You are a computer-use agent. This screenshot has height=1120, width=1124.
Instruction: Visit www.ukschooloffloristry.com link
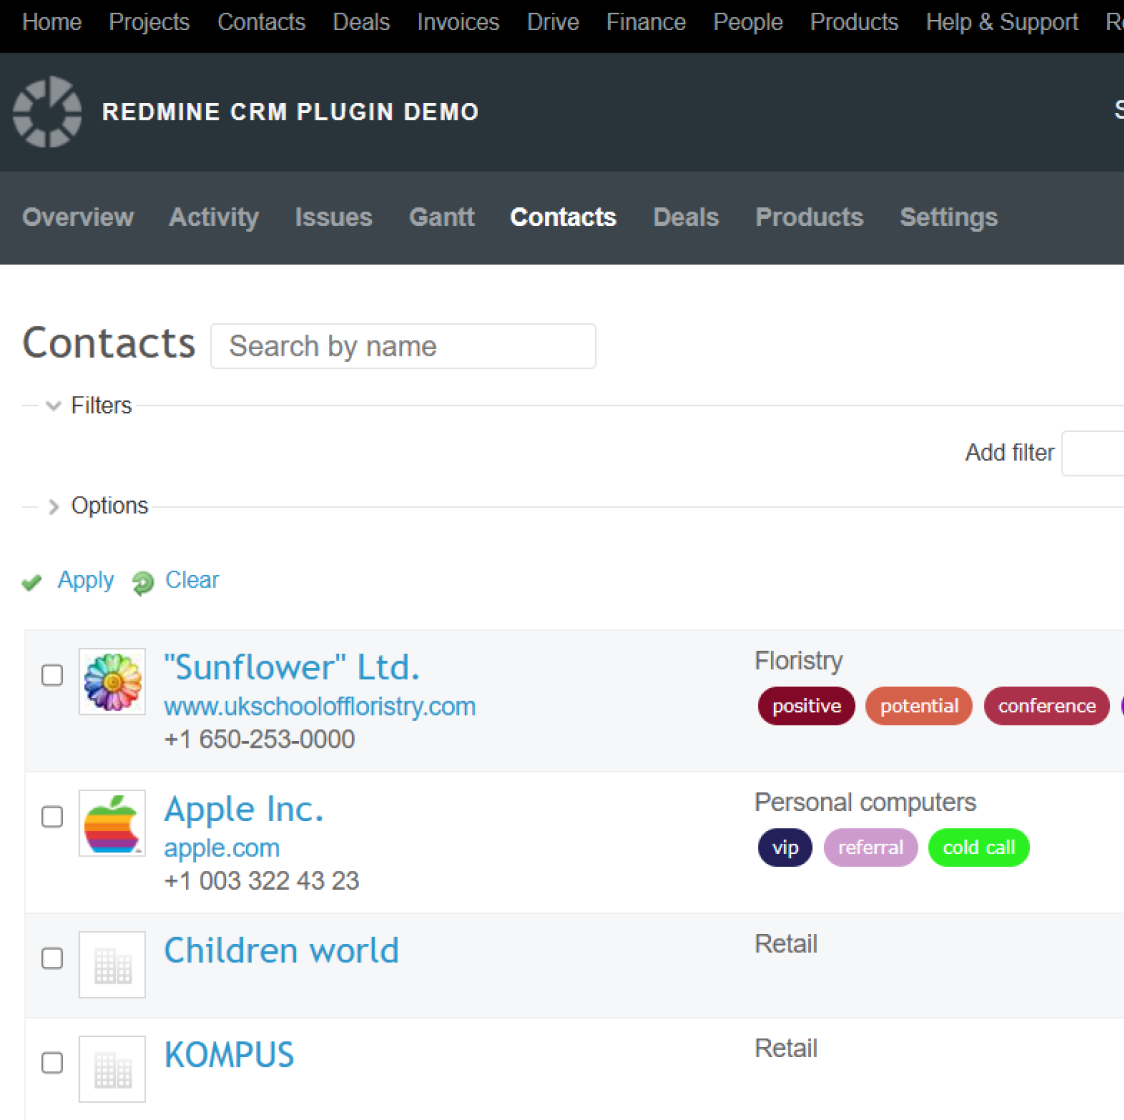pyautogui.click(x=320, y=706)
